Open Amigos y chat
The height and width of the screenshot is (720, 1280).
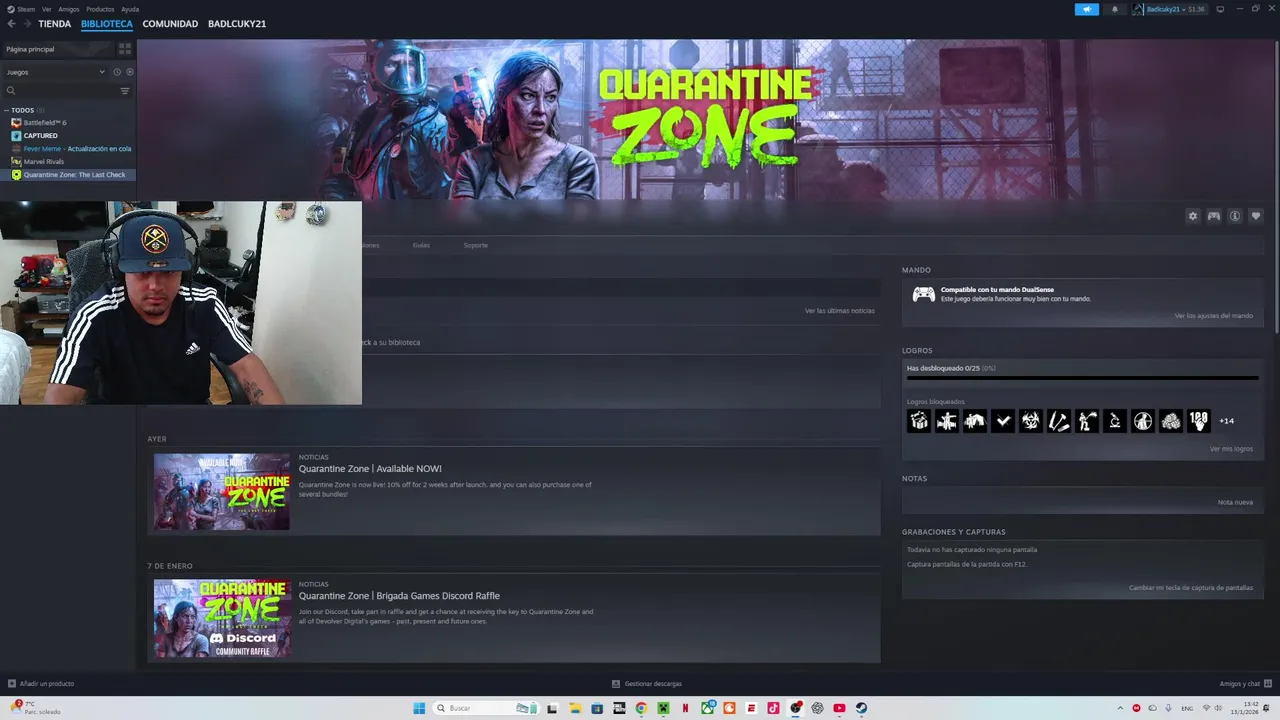[1244, 684]
